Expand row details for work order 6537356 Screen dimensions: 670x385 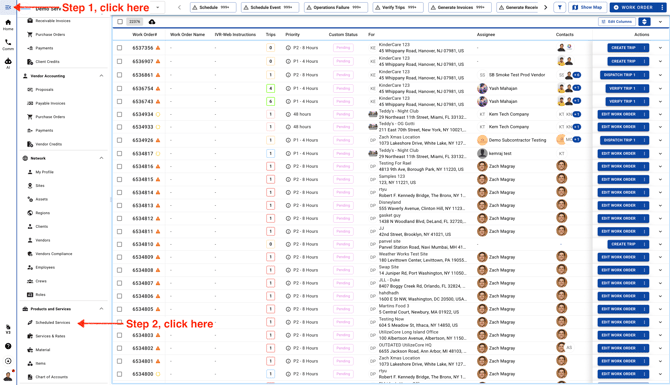(x=660, y=48)
